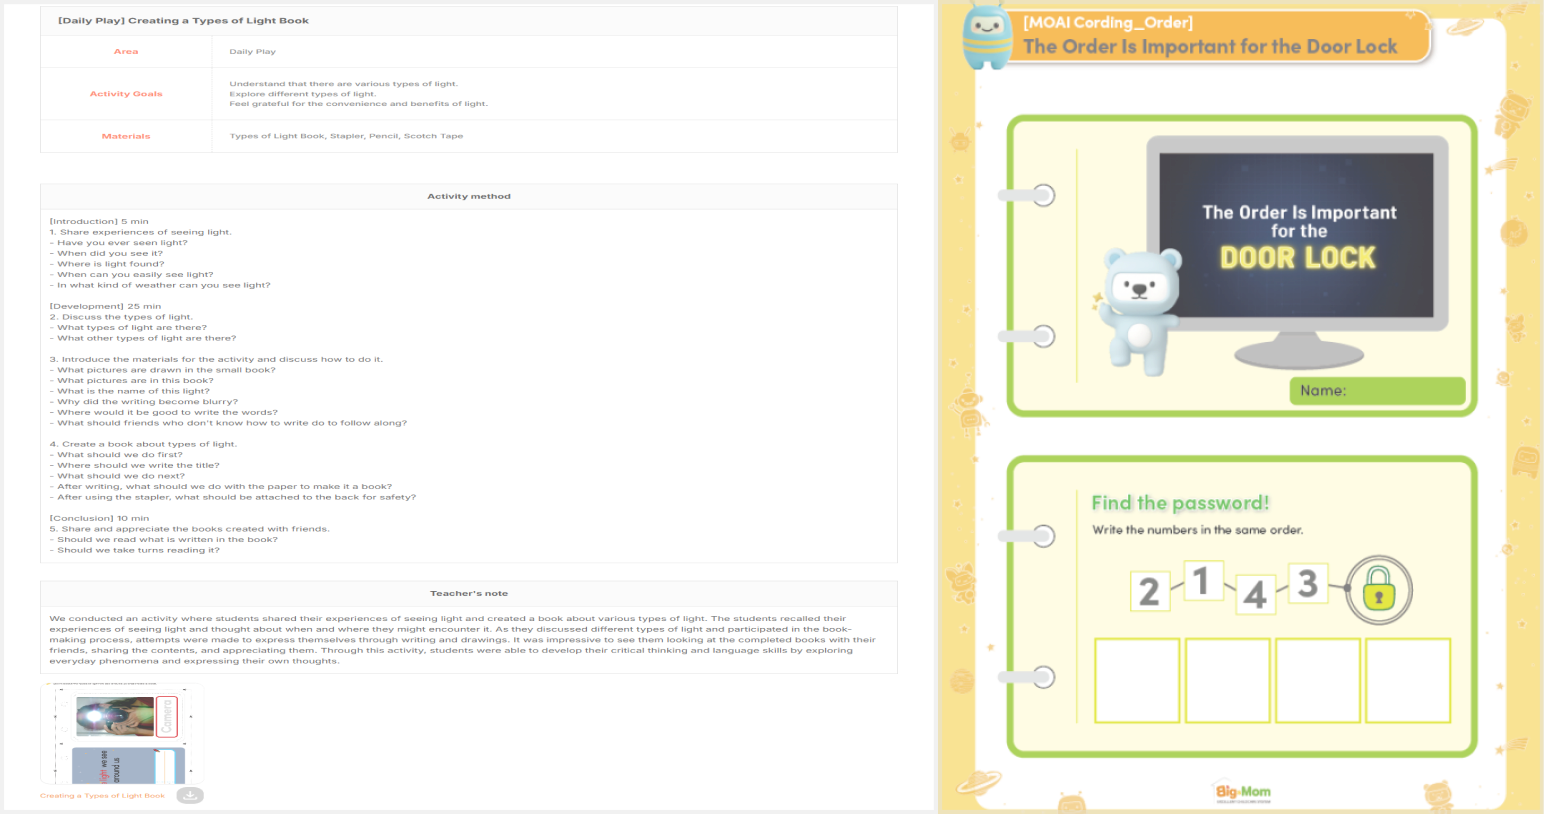The width and height of the screenshot is (1544, 814).
Task: Click the 'Area' row label
Action: [x=126, y=51]
